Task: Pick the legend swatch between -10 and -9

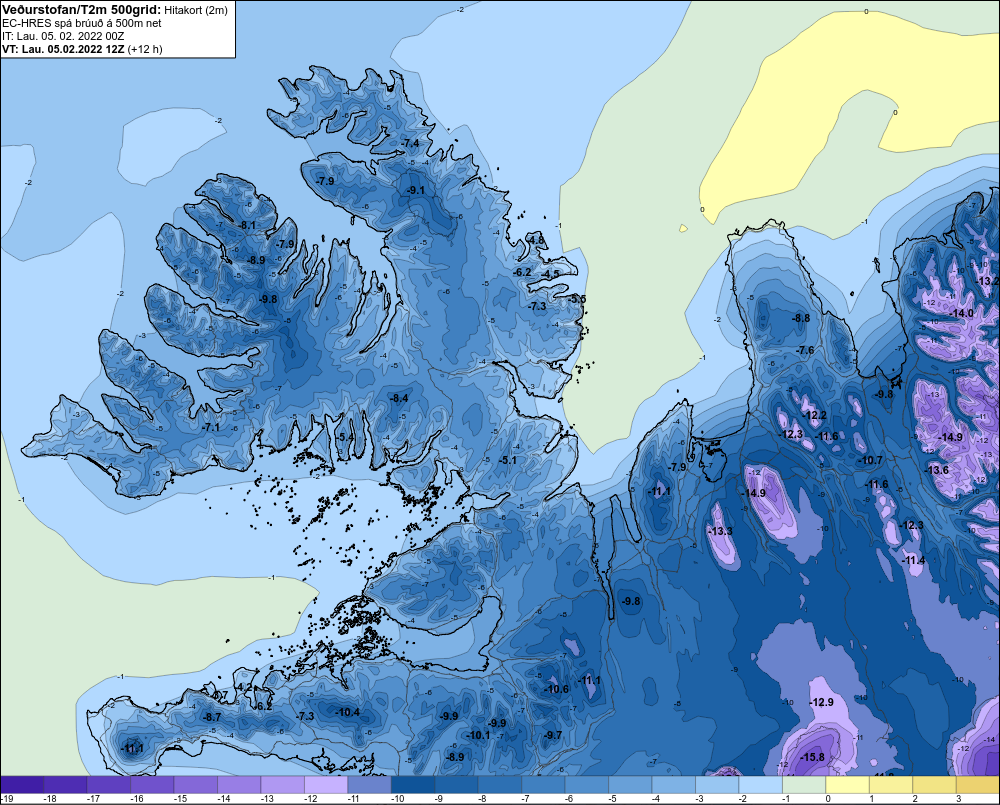Action: click(x=413, y=785)
